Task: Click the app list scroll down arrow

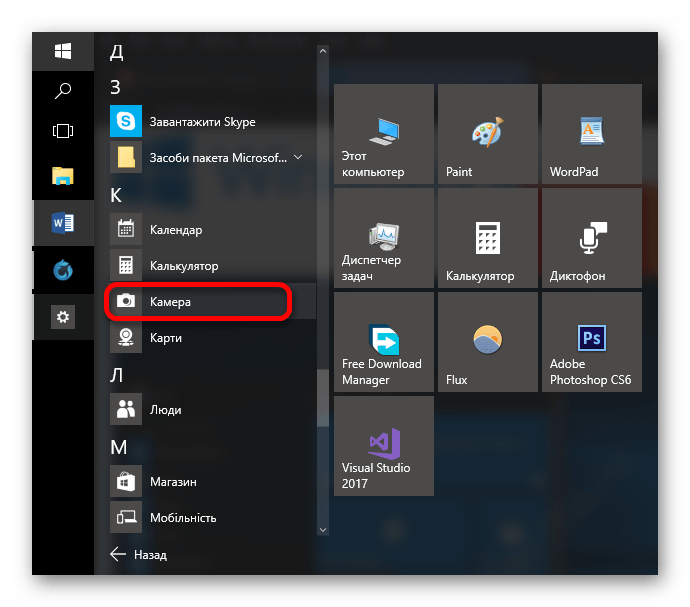Action: coord(322,528)
